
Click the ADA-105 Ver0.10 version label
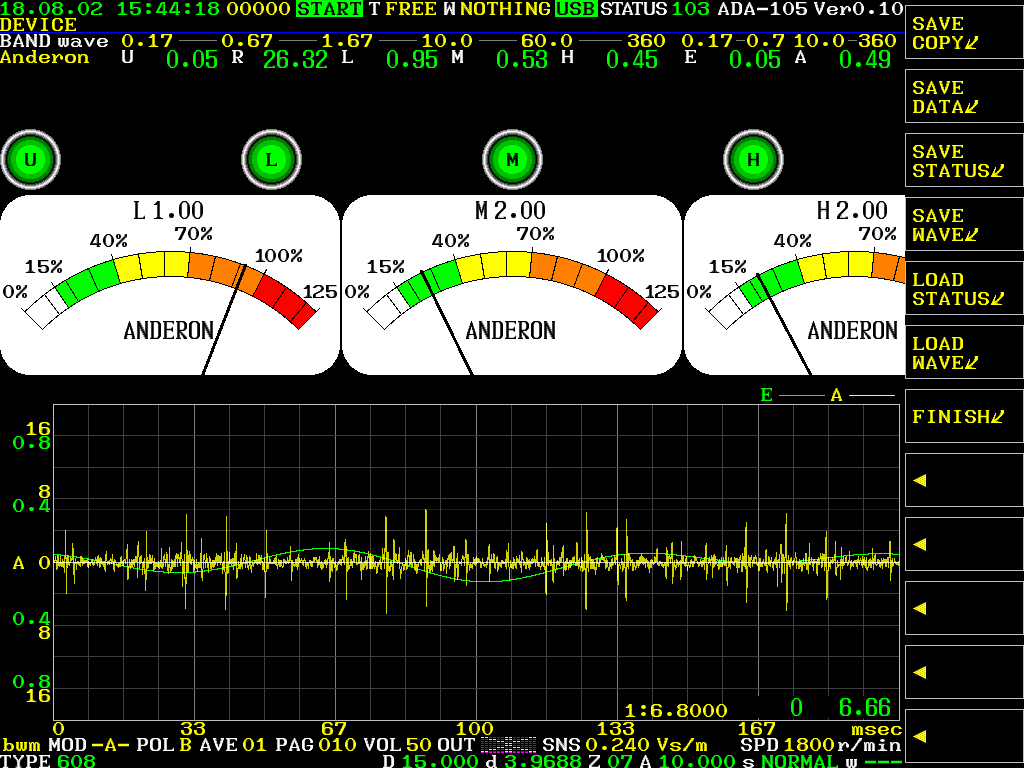tap(810, 9)
